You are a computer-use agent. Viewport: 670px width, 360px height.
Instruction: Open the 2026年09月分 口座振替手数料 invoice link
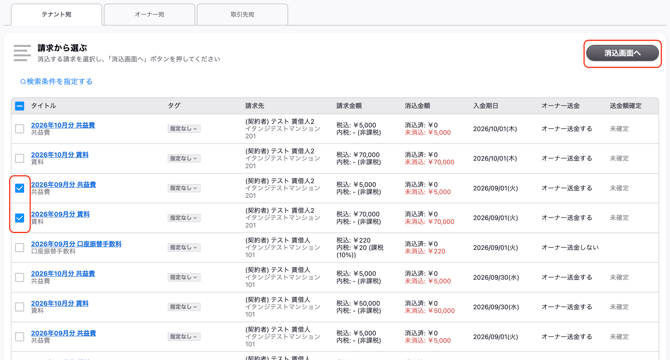(x=76, y=244)
